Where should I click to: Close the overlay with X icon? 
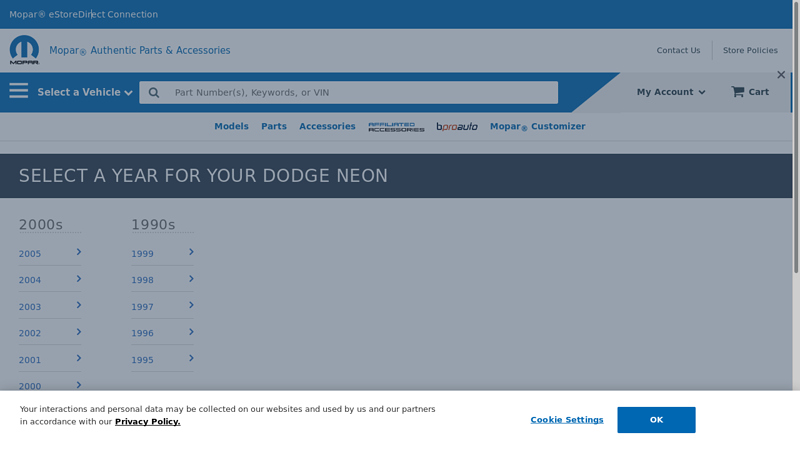coord(781,74)
